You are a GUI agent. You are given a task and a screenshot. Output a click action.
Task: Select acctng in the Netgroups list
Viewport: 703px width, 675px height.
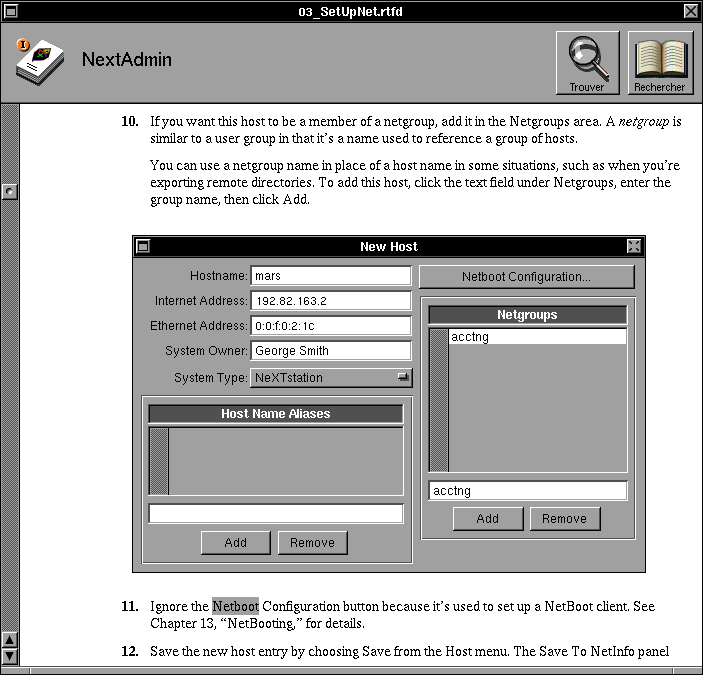point(538,337)
